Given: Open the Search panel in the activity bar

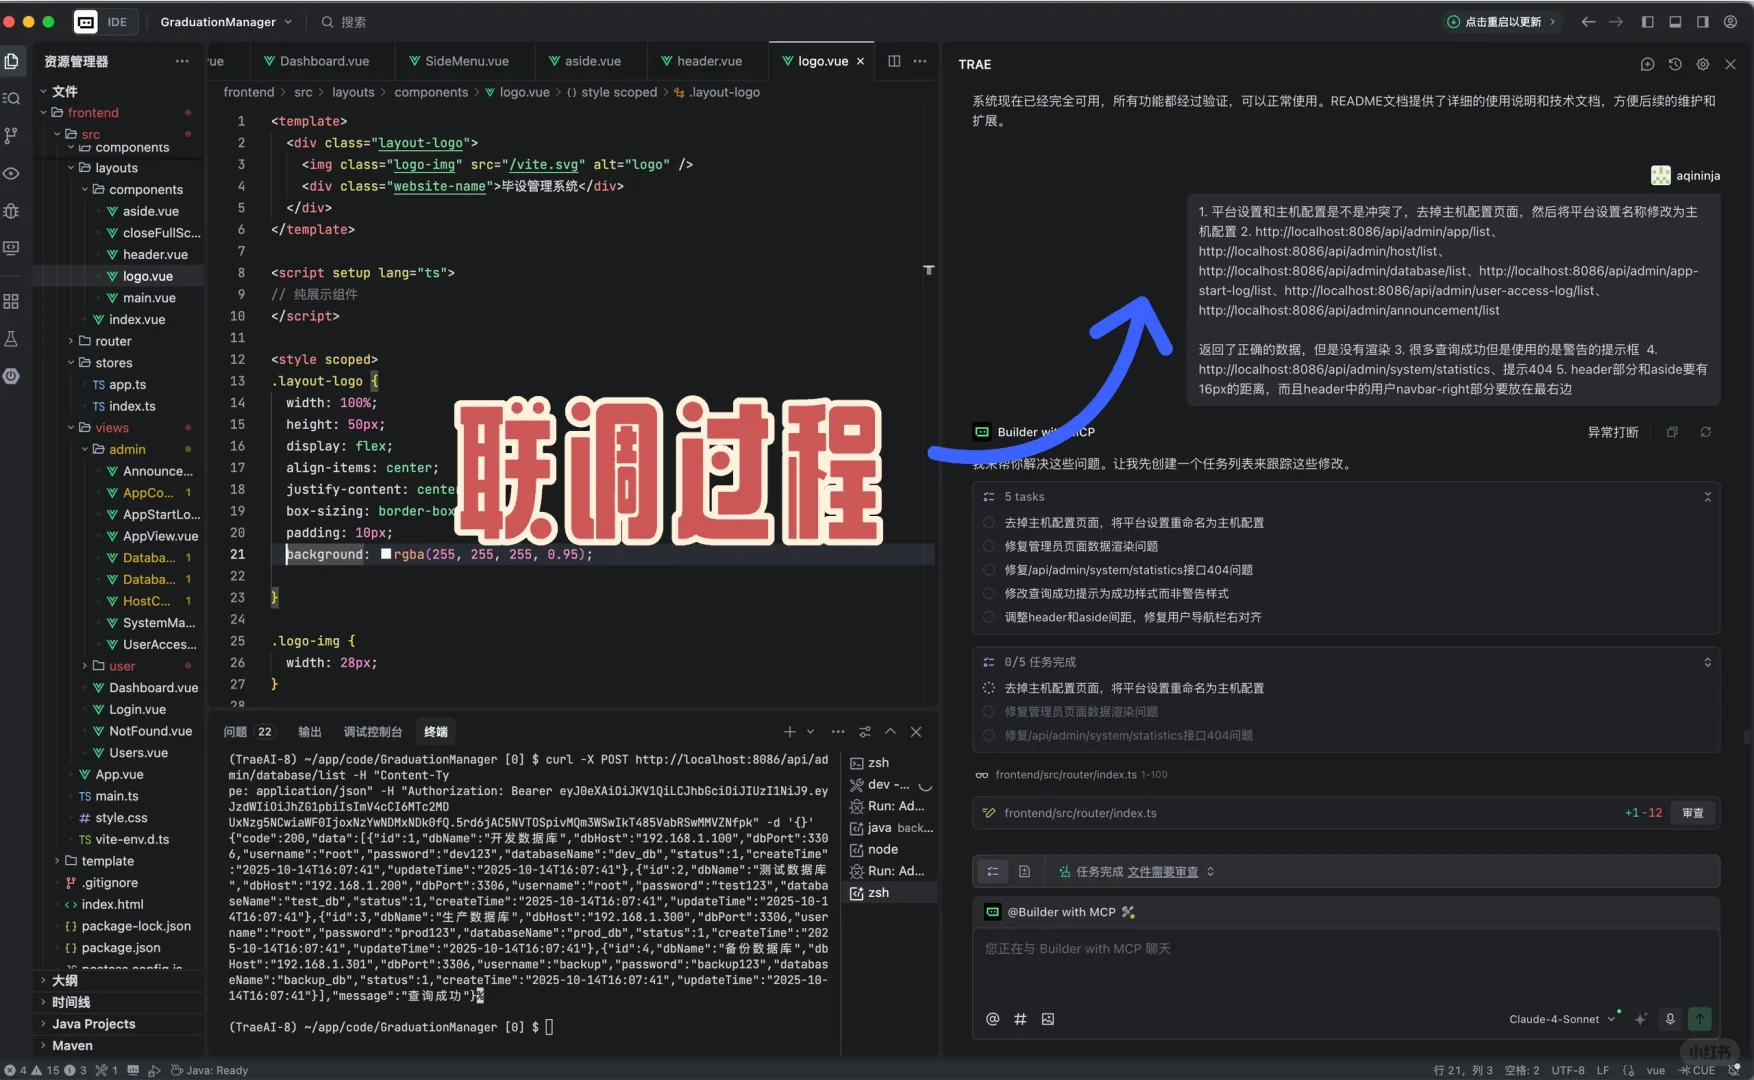Looking at the screenshot, I should pos(12,99).
